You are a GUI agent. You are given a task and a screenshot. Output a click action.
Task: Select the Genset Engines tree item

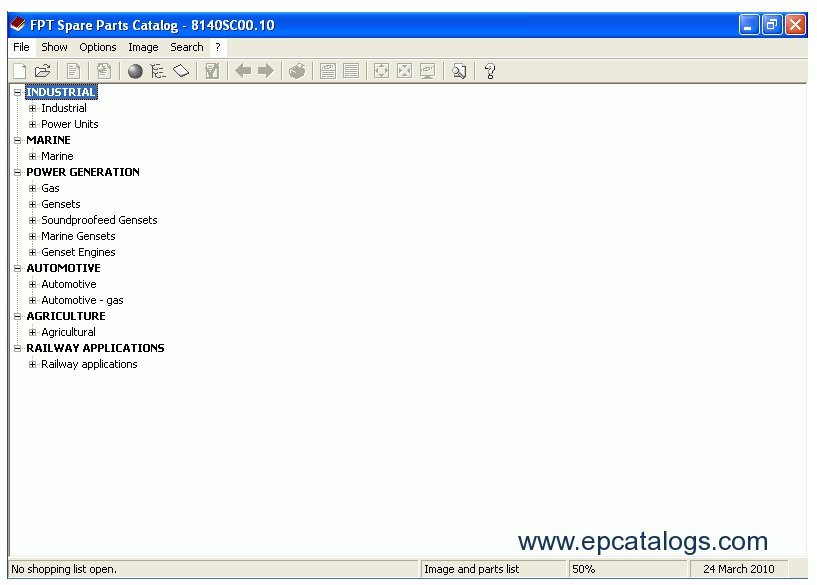click(x=78, y=252)
